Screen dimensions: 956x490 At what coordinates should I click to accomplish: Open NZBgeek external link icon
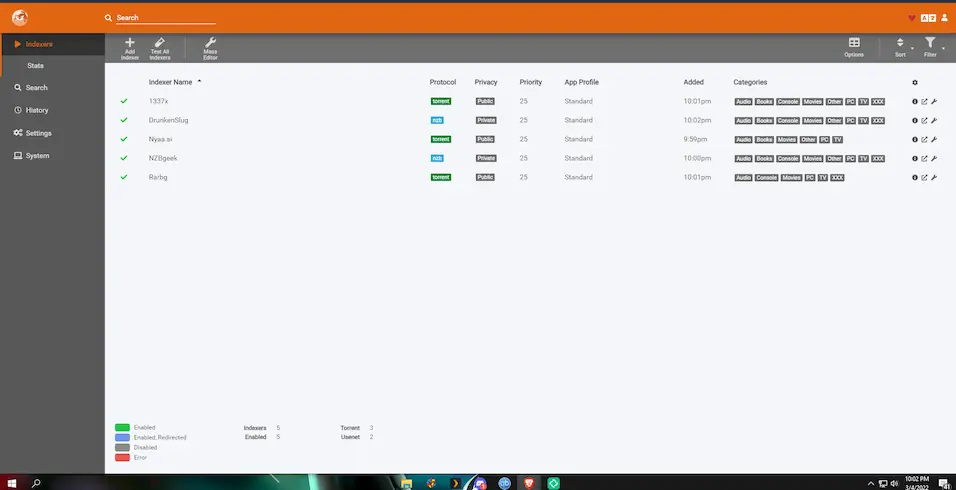click(x=924, y=158)
